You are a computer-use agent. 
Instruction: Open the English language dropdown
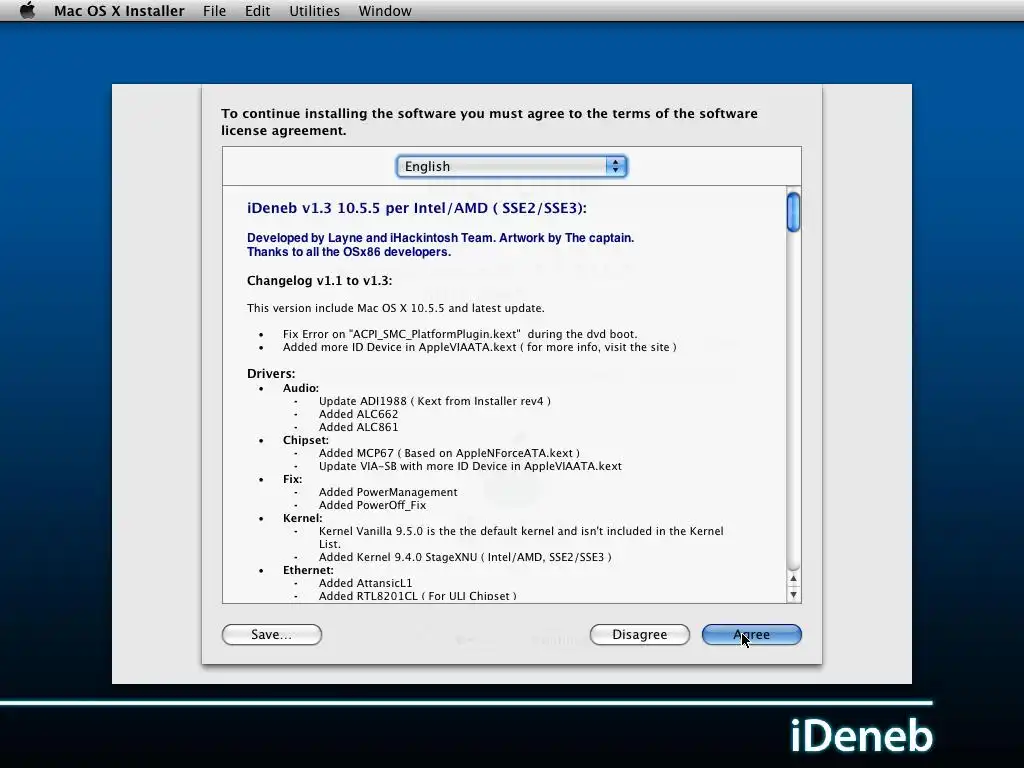coord(511,167)
